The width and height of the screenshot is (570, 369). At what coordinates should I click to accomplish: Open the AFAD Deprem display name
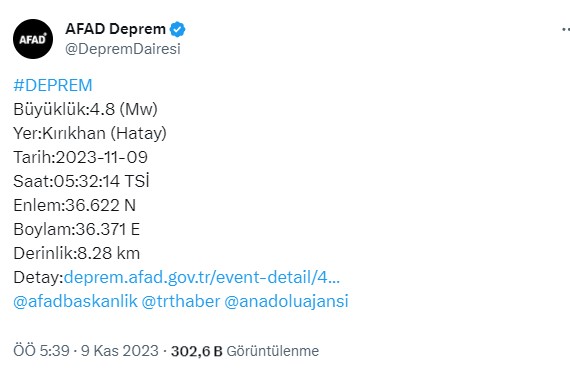[115, 29]
